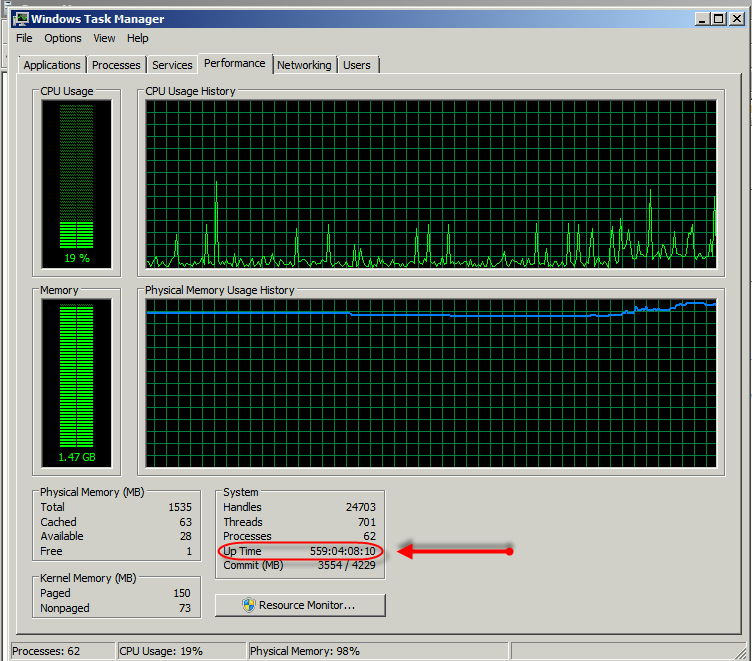Click the Kernel Memory Paged value 150
The image size is (752, 661).
pos(182,593)
